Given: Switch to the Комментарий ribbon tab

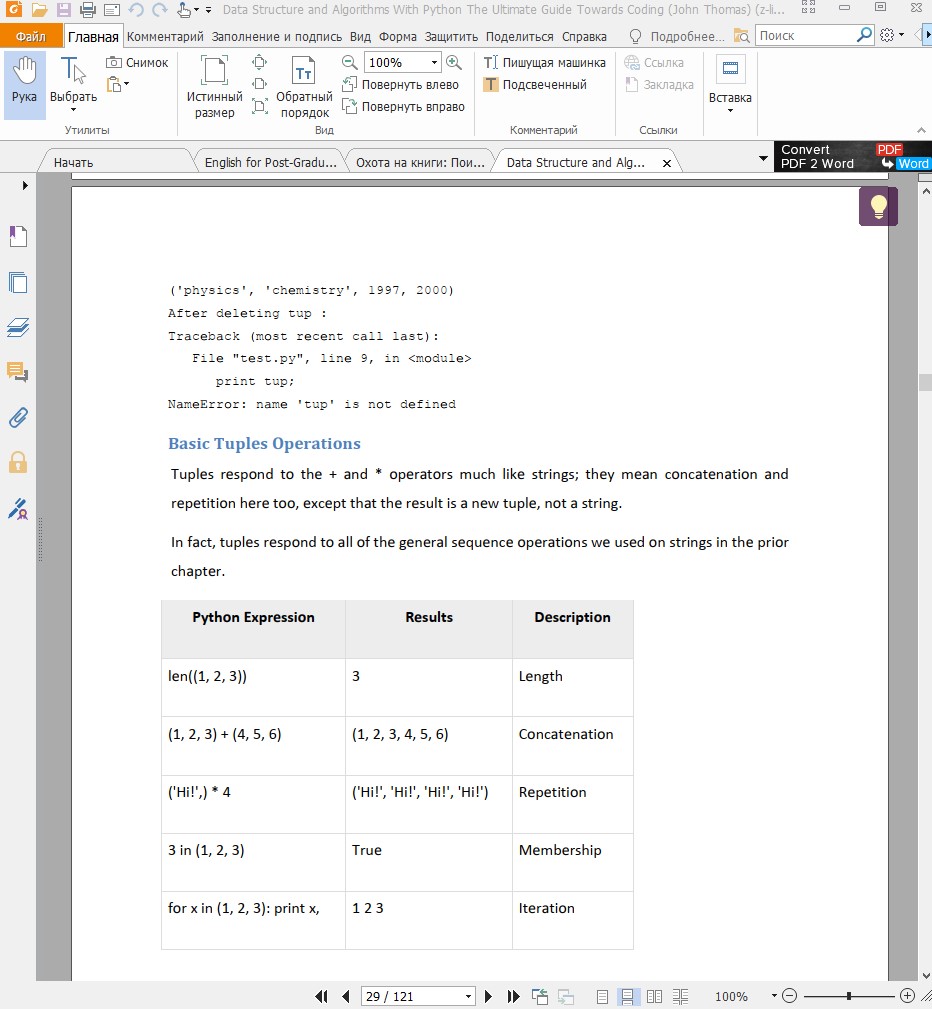Looking at the screenshot, I should click(165, 37).
